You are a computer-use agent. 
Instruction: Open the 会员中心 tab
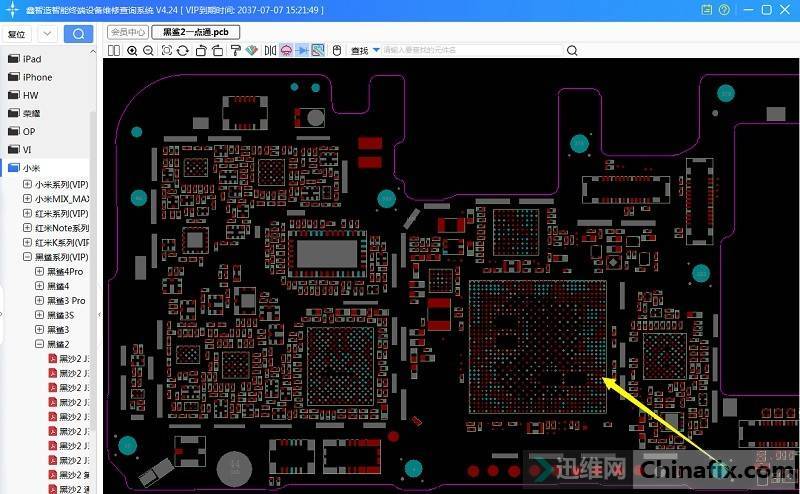pyautogui.click(x=128, y=32)
